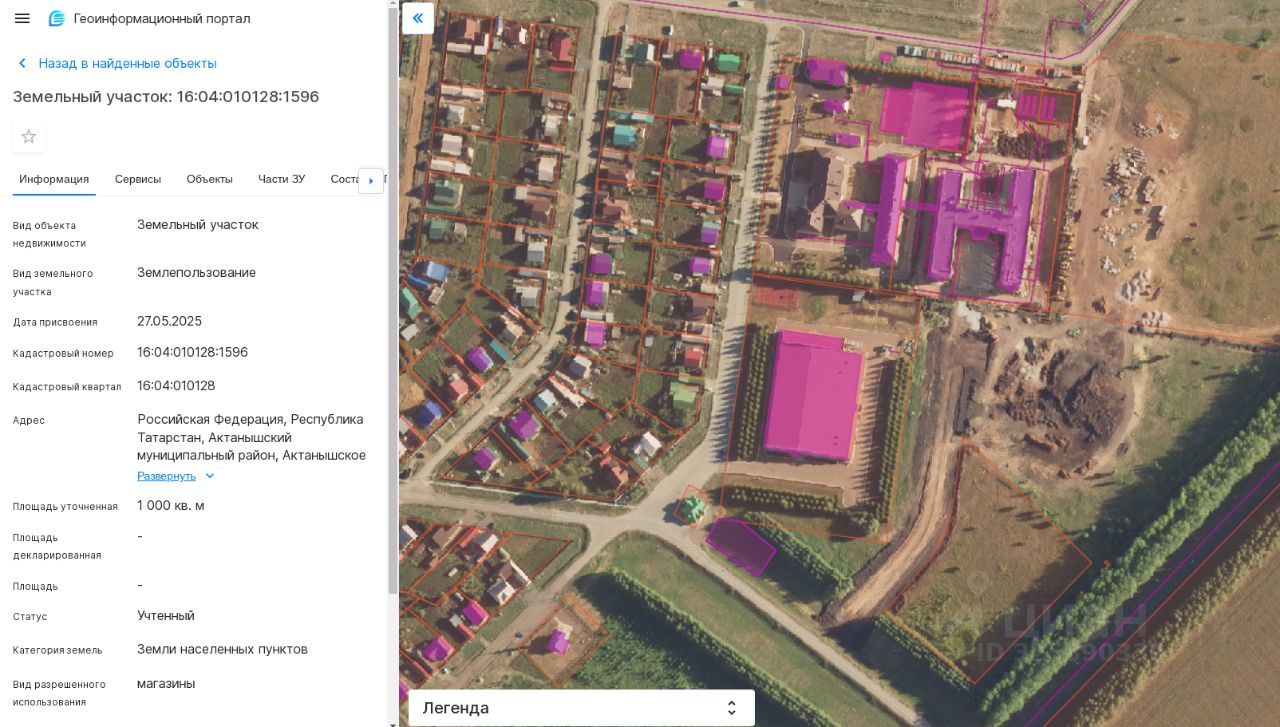Click cadastral quarter value 16:04:010128
Image resolution: width=1280 pixels, height=727 pixels.
(176, 386)
